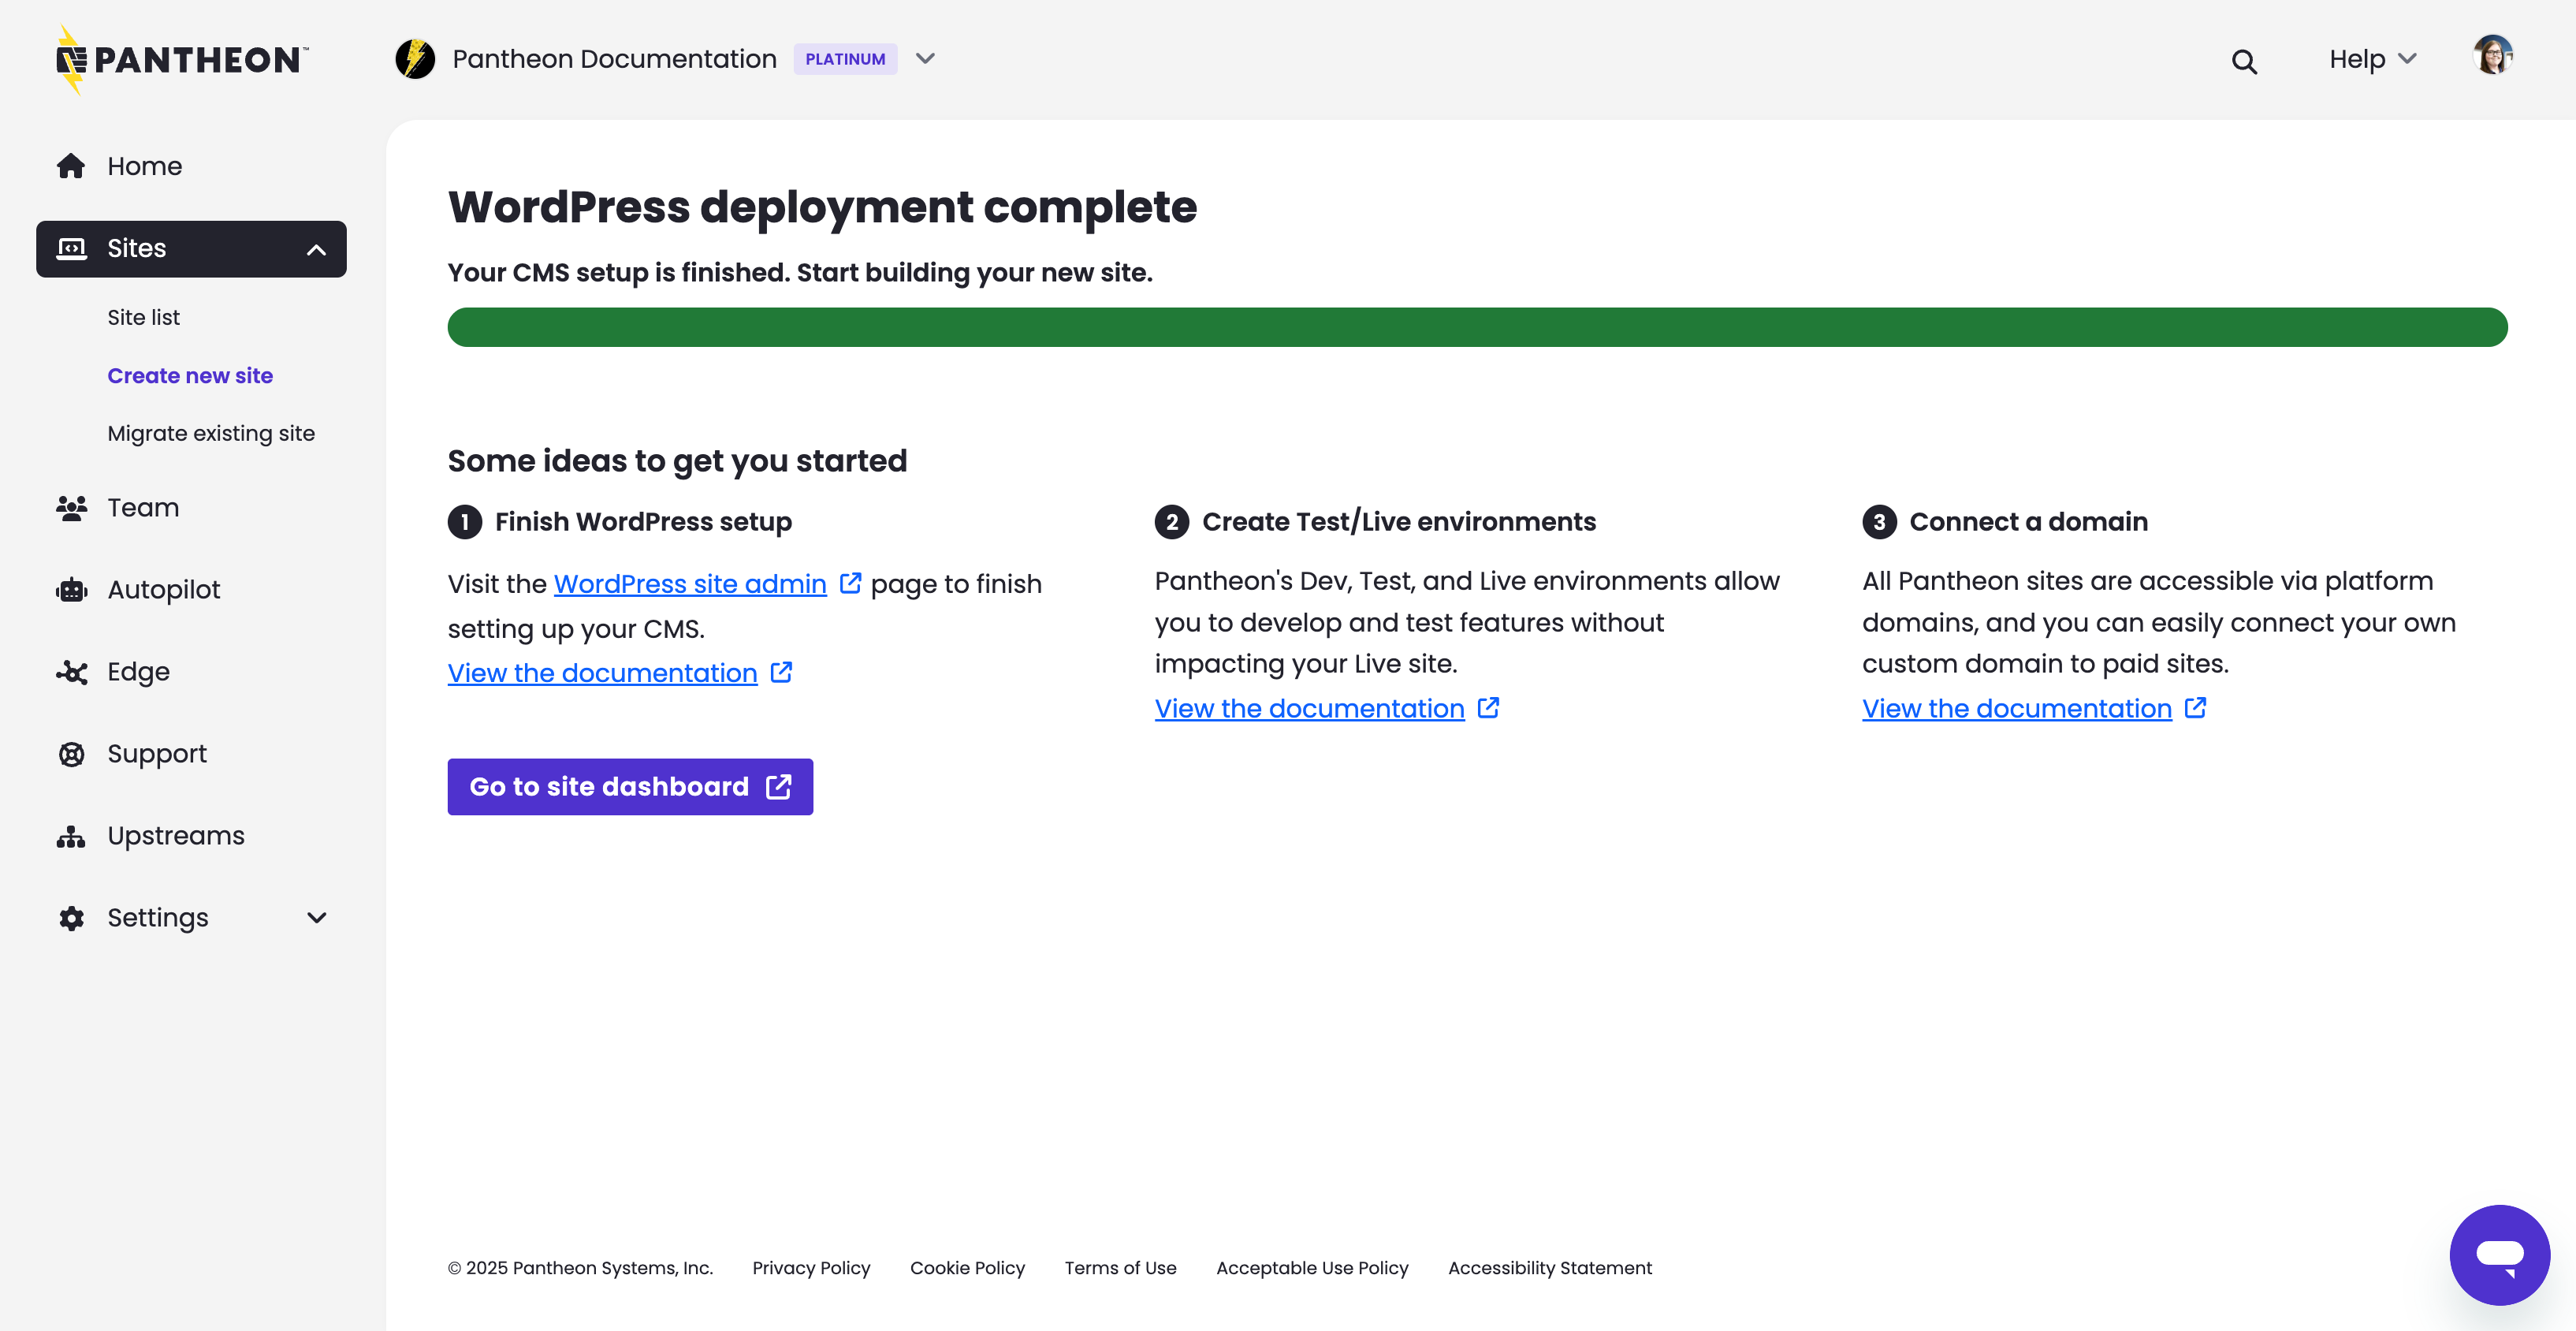Expand the Settings section
Image resolution: width=2576 pixels, height=1331 pixels.
click(316, 917)
